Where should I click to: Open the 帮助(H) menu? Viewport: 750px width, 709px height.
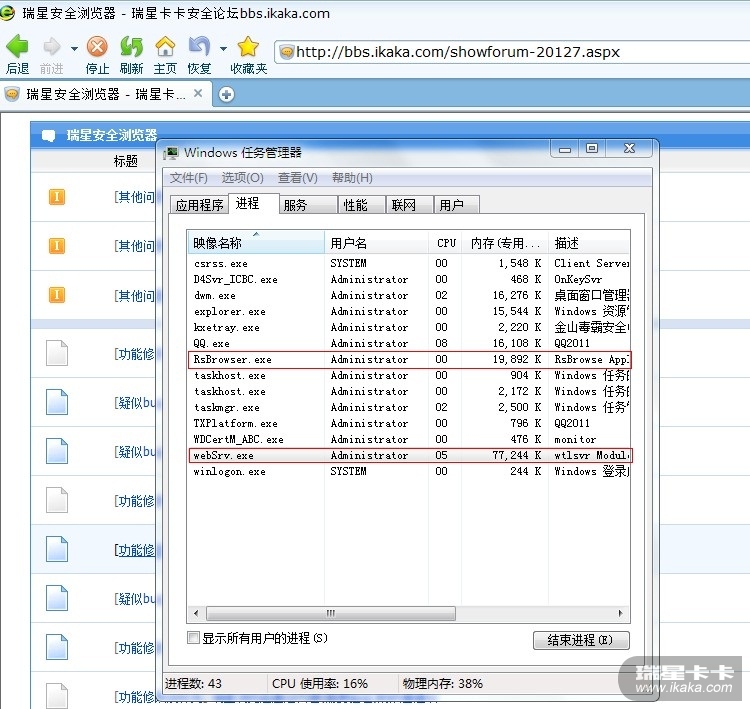352,178
